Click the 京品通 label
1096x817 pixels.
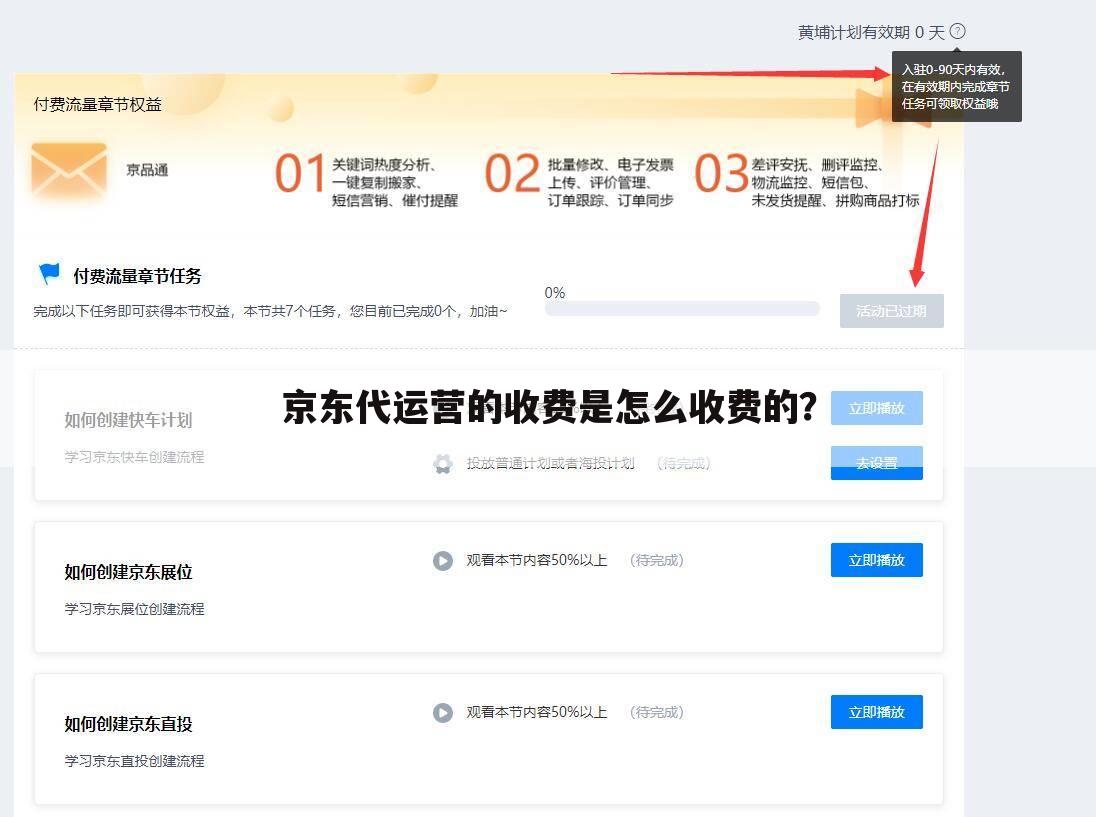(x=147, y=170)
